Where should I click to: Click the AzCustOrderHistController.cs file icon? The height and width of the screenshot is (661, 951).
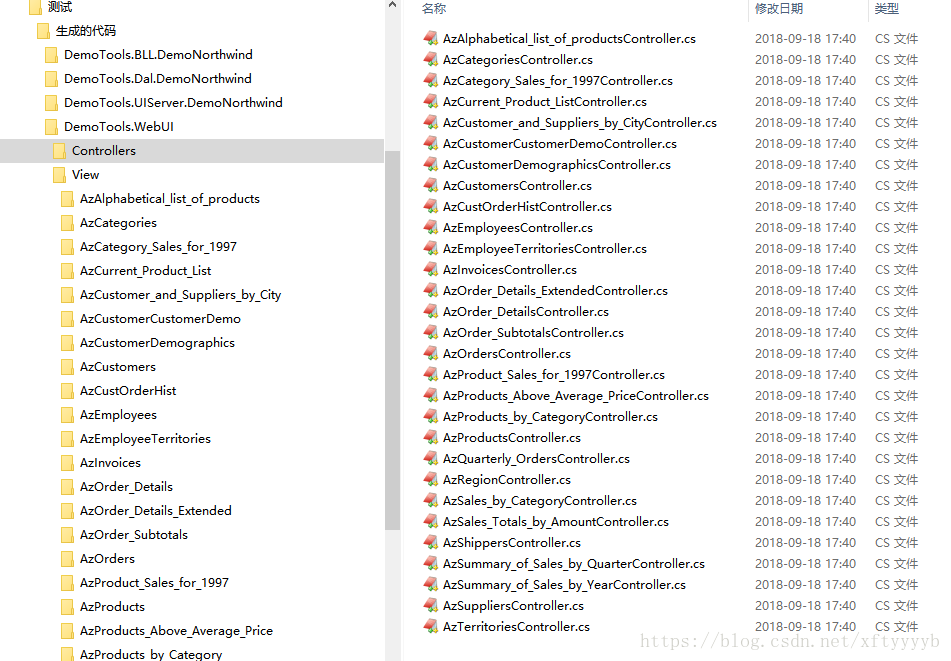point(431,207)
